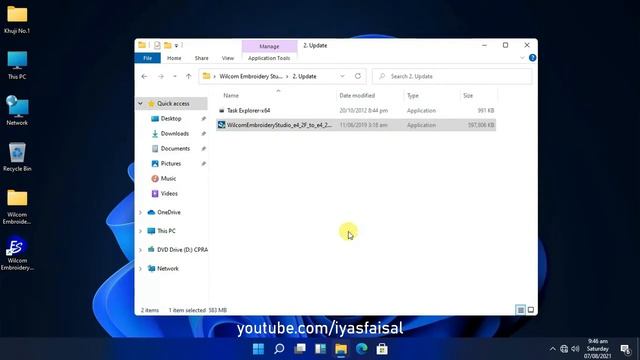Open Customize Quick Access Toolbar dropdown

[176, 45]
